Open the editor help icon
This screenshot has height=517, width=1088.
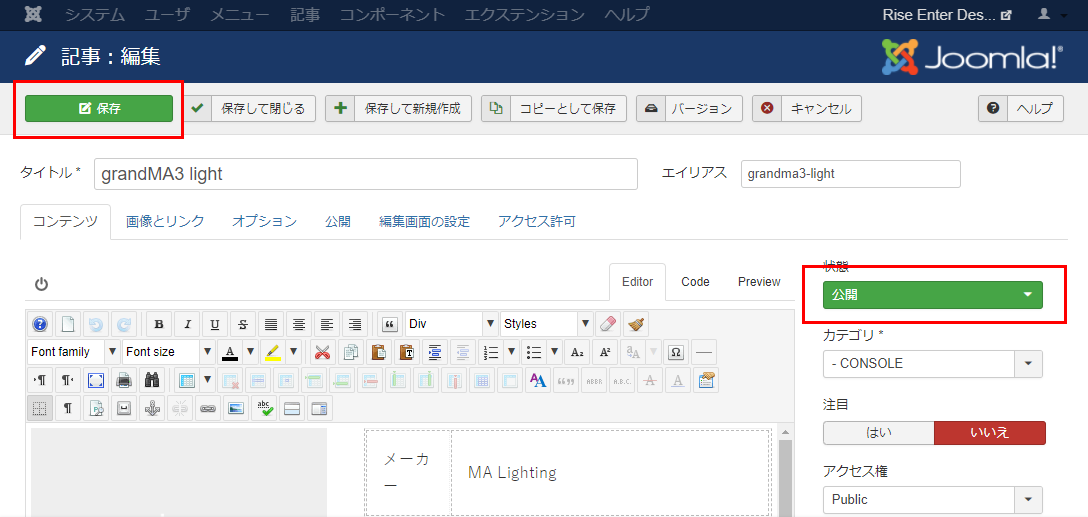pyautogui.click(x=40, y=324)
